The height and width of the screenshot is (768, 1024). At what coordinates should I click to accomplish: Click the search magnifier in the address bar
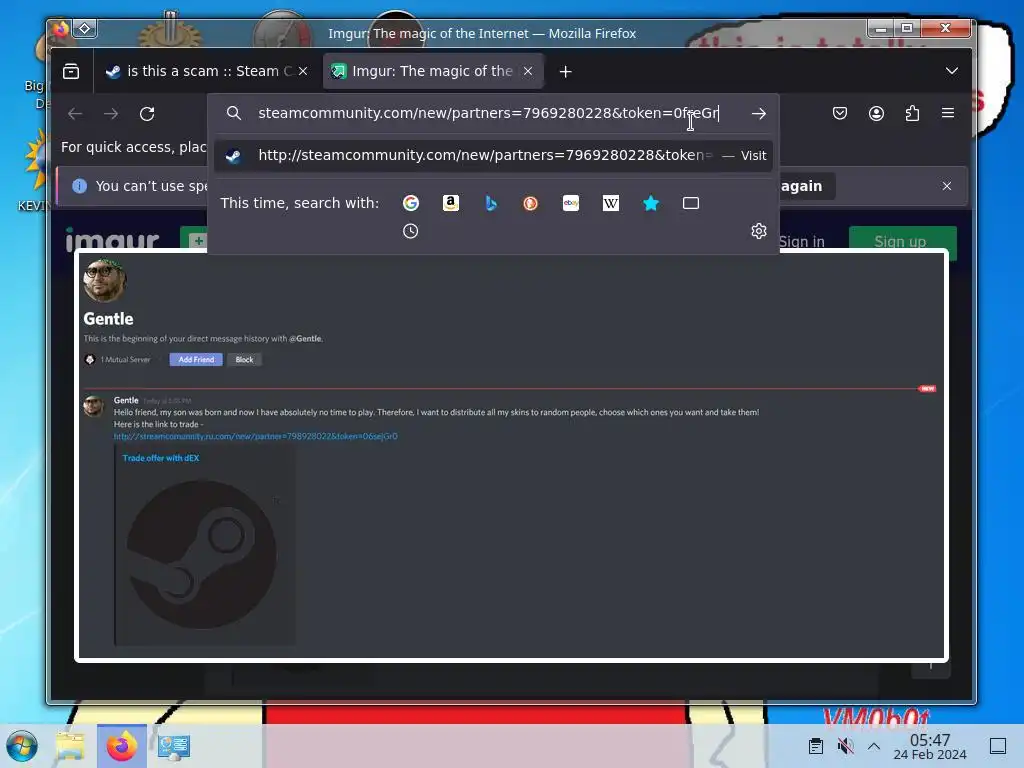click(234, 113)
